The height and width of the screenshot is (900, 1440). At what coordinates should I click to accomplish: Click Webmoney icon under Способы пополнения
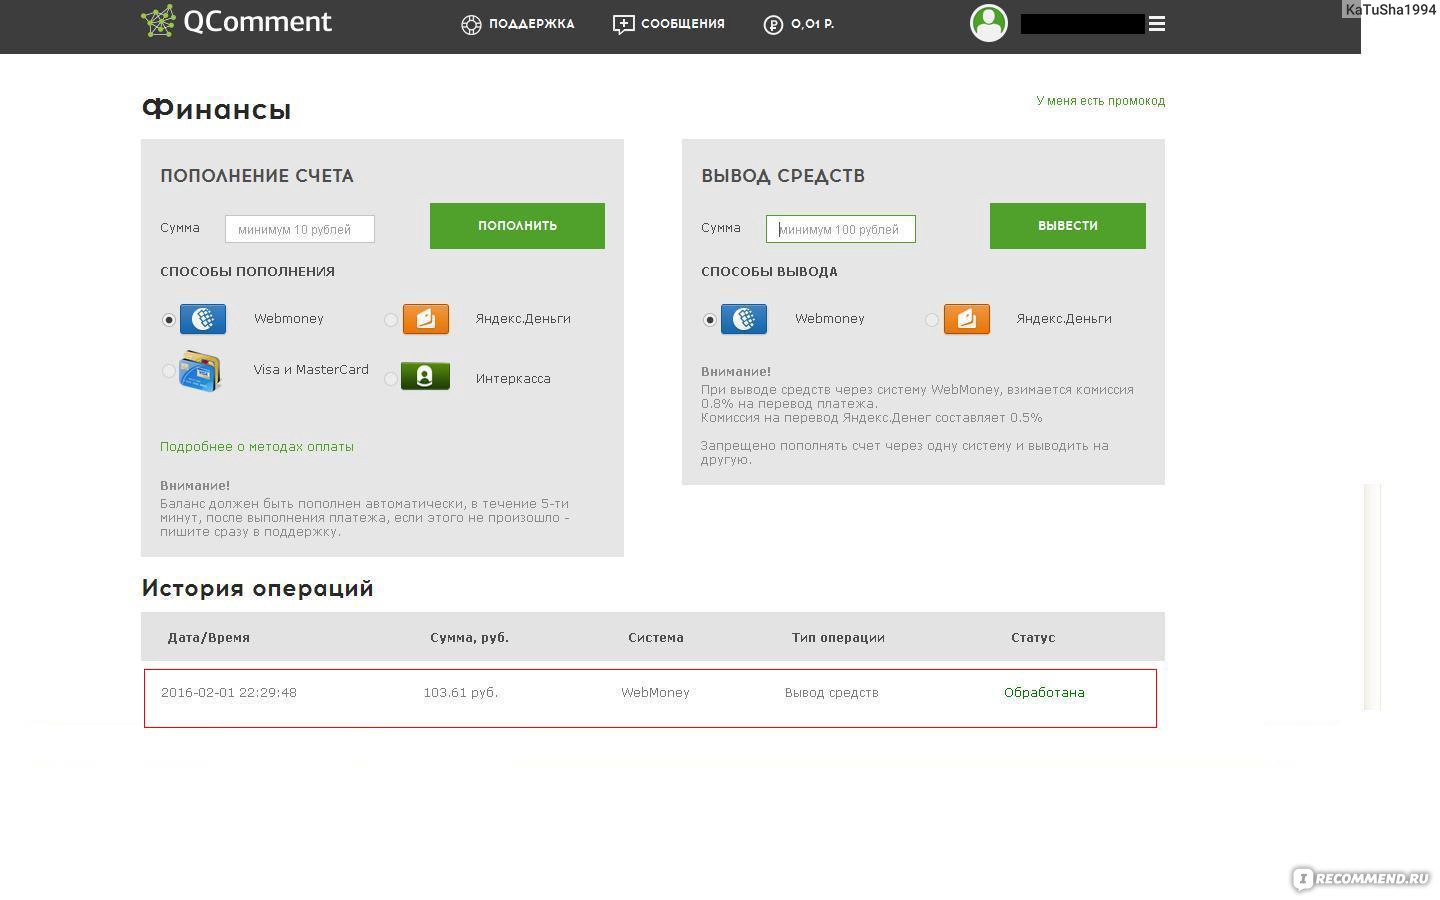(x=203, y=319)
